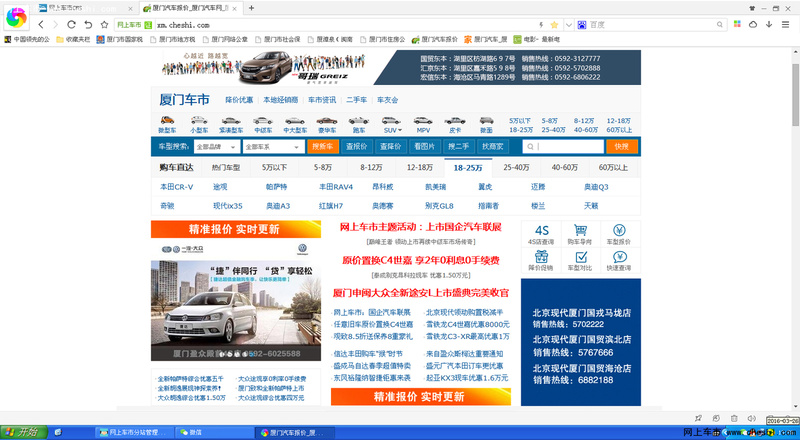Select the 微面 minivan icon
The image size is (800, 440).
tap(486, 121)
